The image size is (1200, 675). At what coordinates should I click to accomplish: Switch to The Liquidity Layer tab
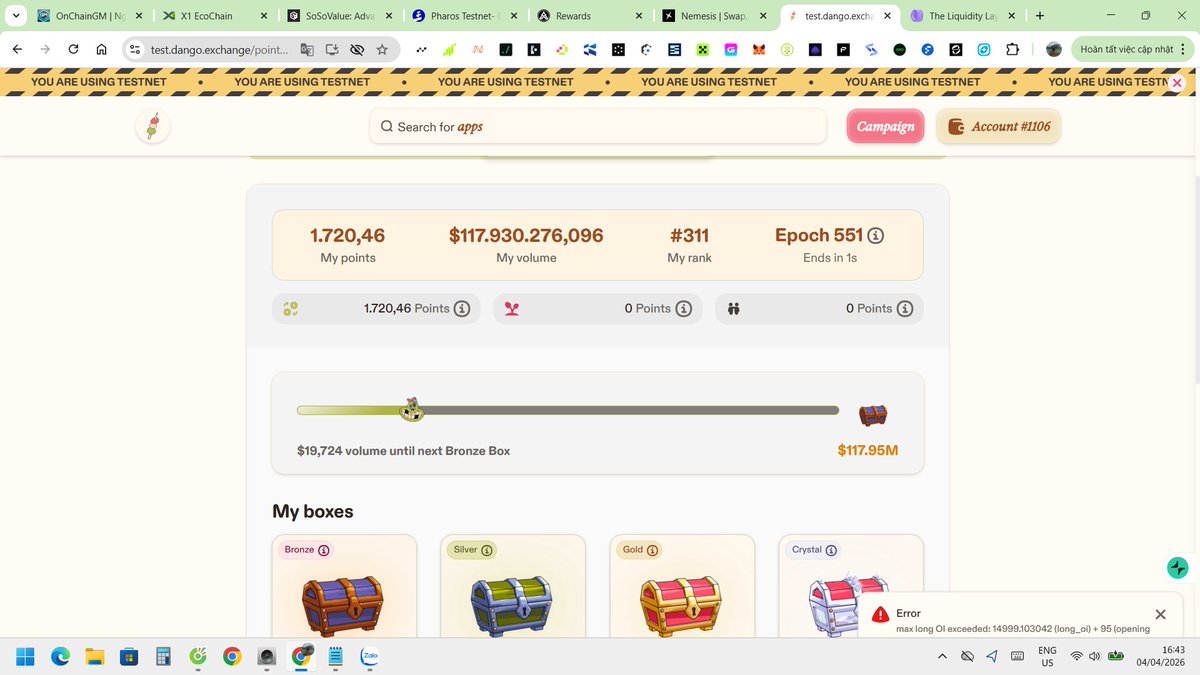tap(963, 16)
